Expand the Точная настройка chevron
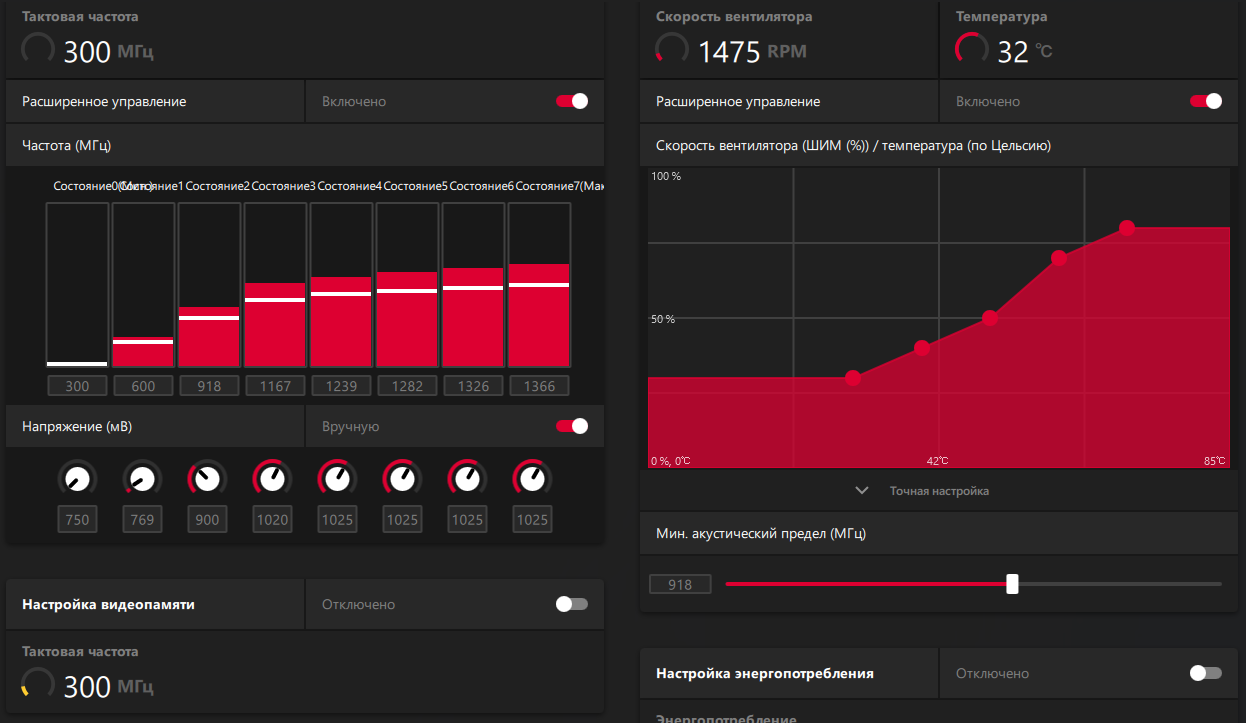 click(862, 491)
